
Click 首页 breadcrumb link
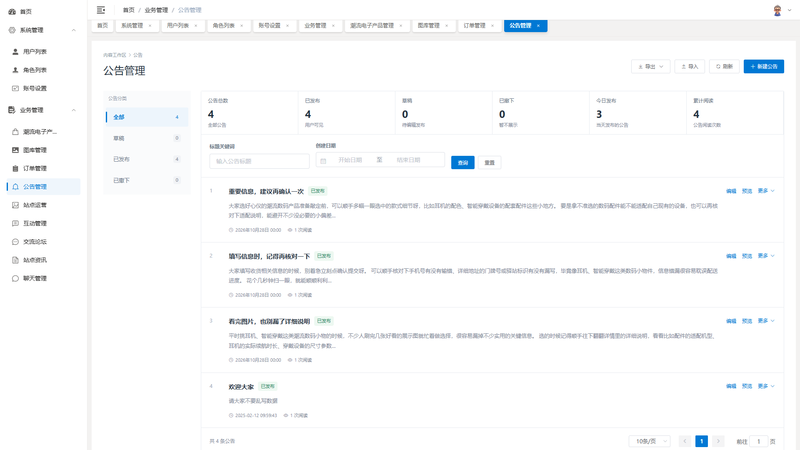[129, 10]
